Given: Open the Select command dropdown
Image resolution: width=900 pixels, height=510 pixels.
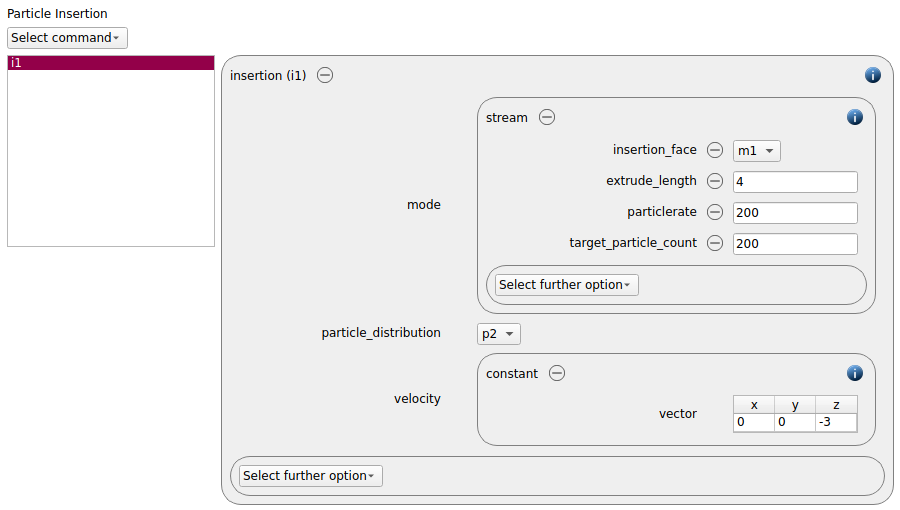Looking at the screenshot, I should tap(67, 38).
